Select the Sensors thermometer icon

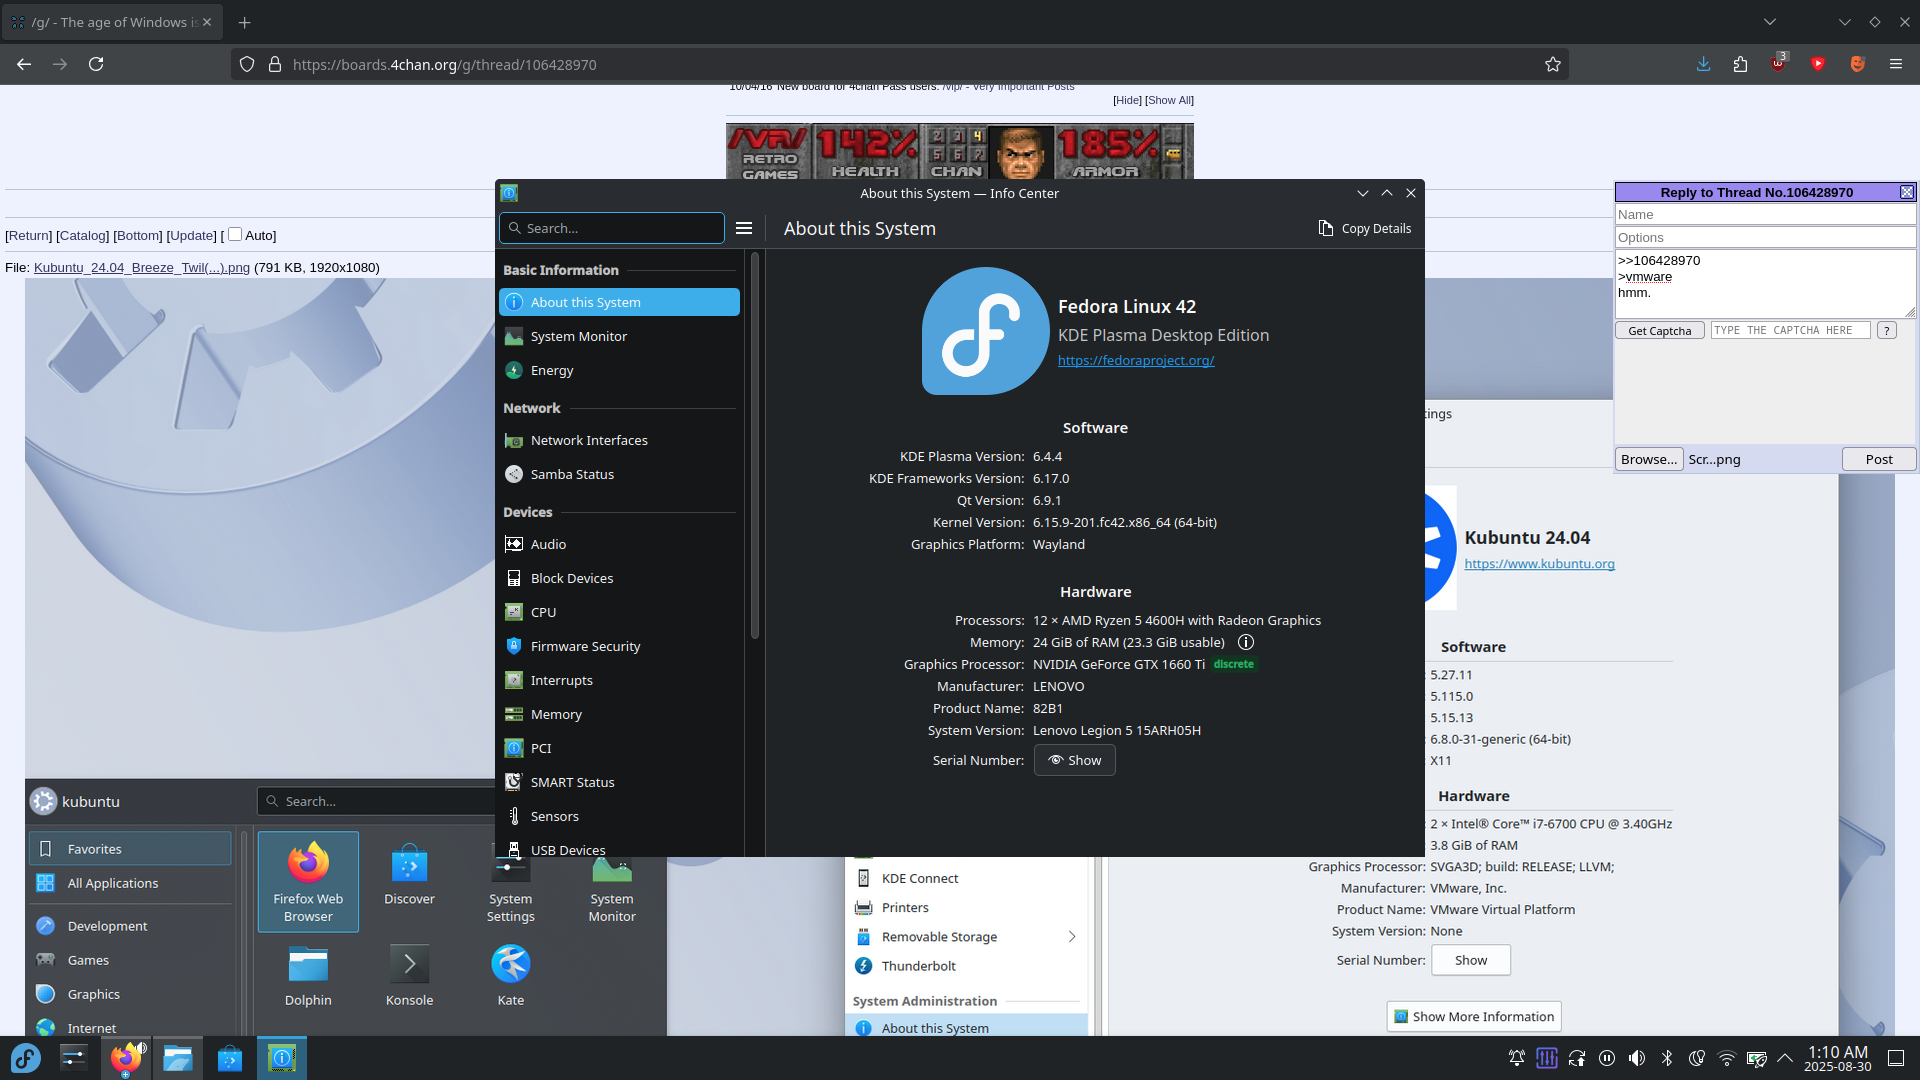point(513,816)
